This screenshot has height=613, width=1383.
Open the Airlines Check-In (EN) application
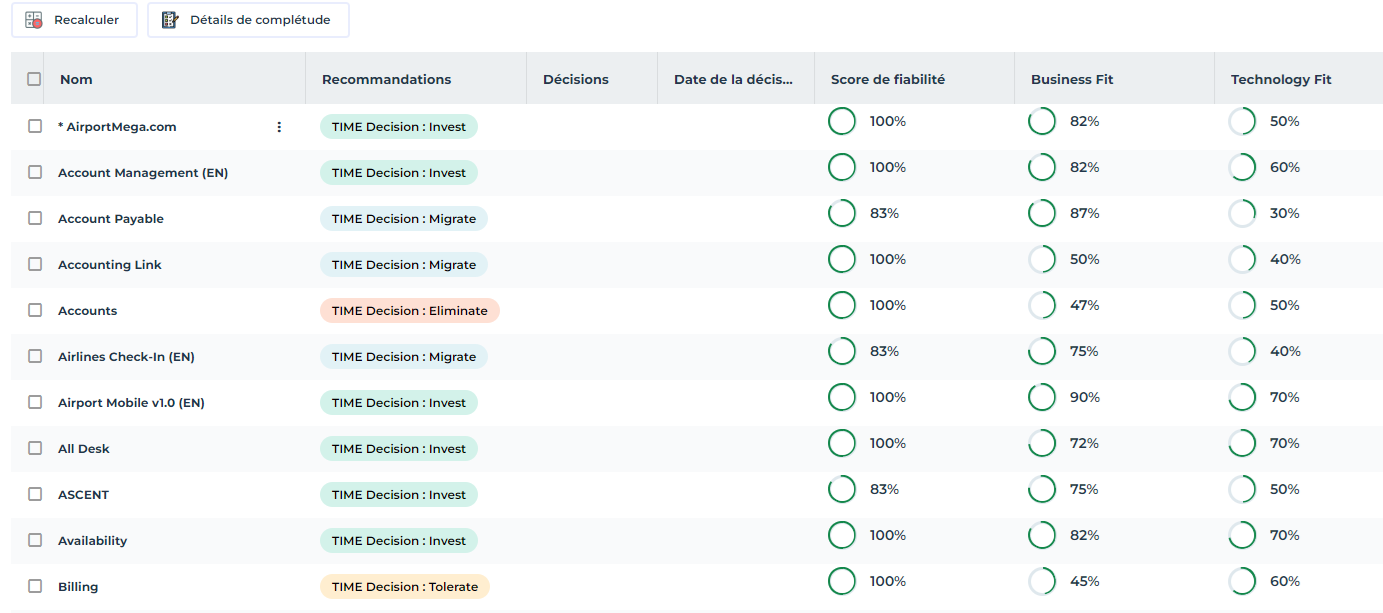tap(126, 357)
